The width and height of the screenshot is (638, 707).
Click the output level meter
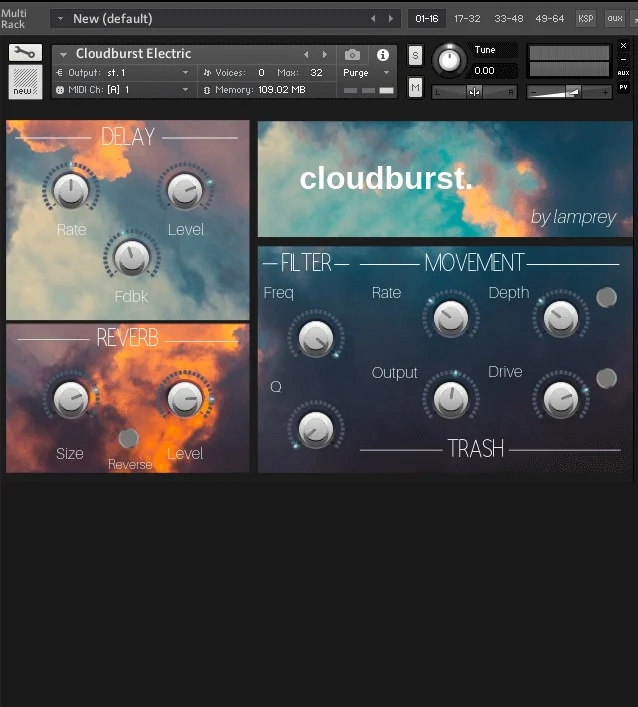[569, 61]
